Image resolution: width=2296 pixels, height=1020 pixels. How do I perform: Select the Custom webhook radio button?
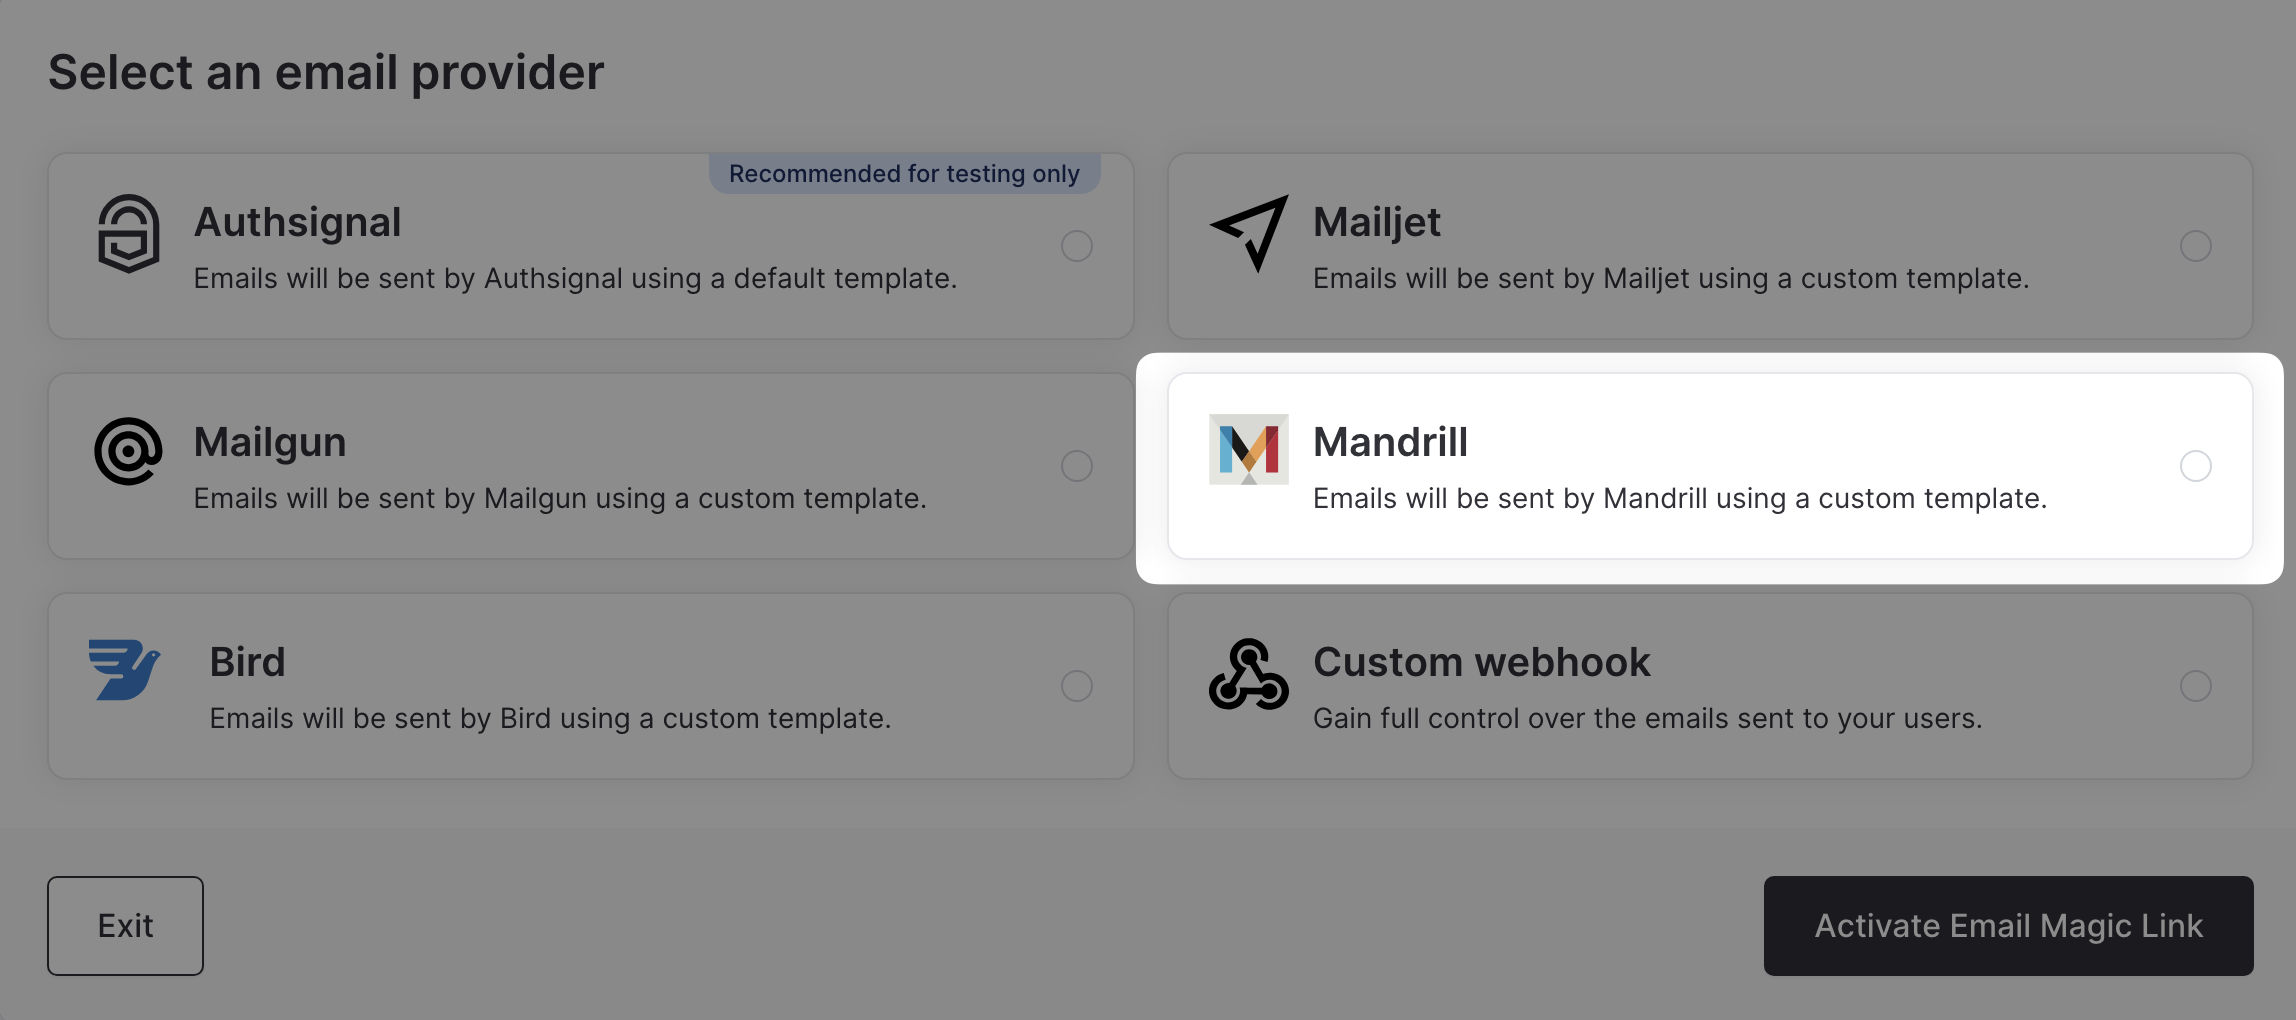pos(2196,686)
